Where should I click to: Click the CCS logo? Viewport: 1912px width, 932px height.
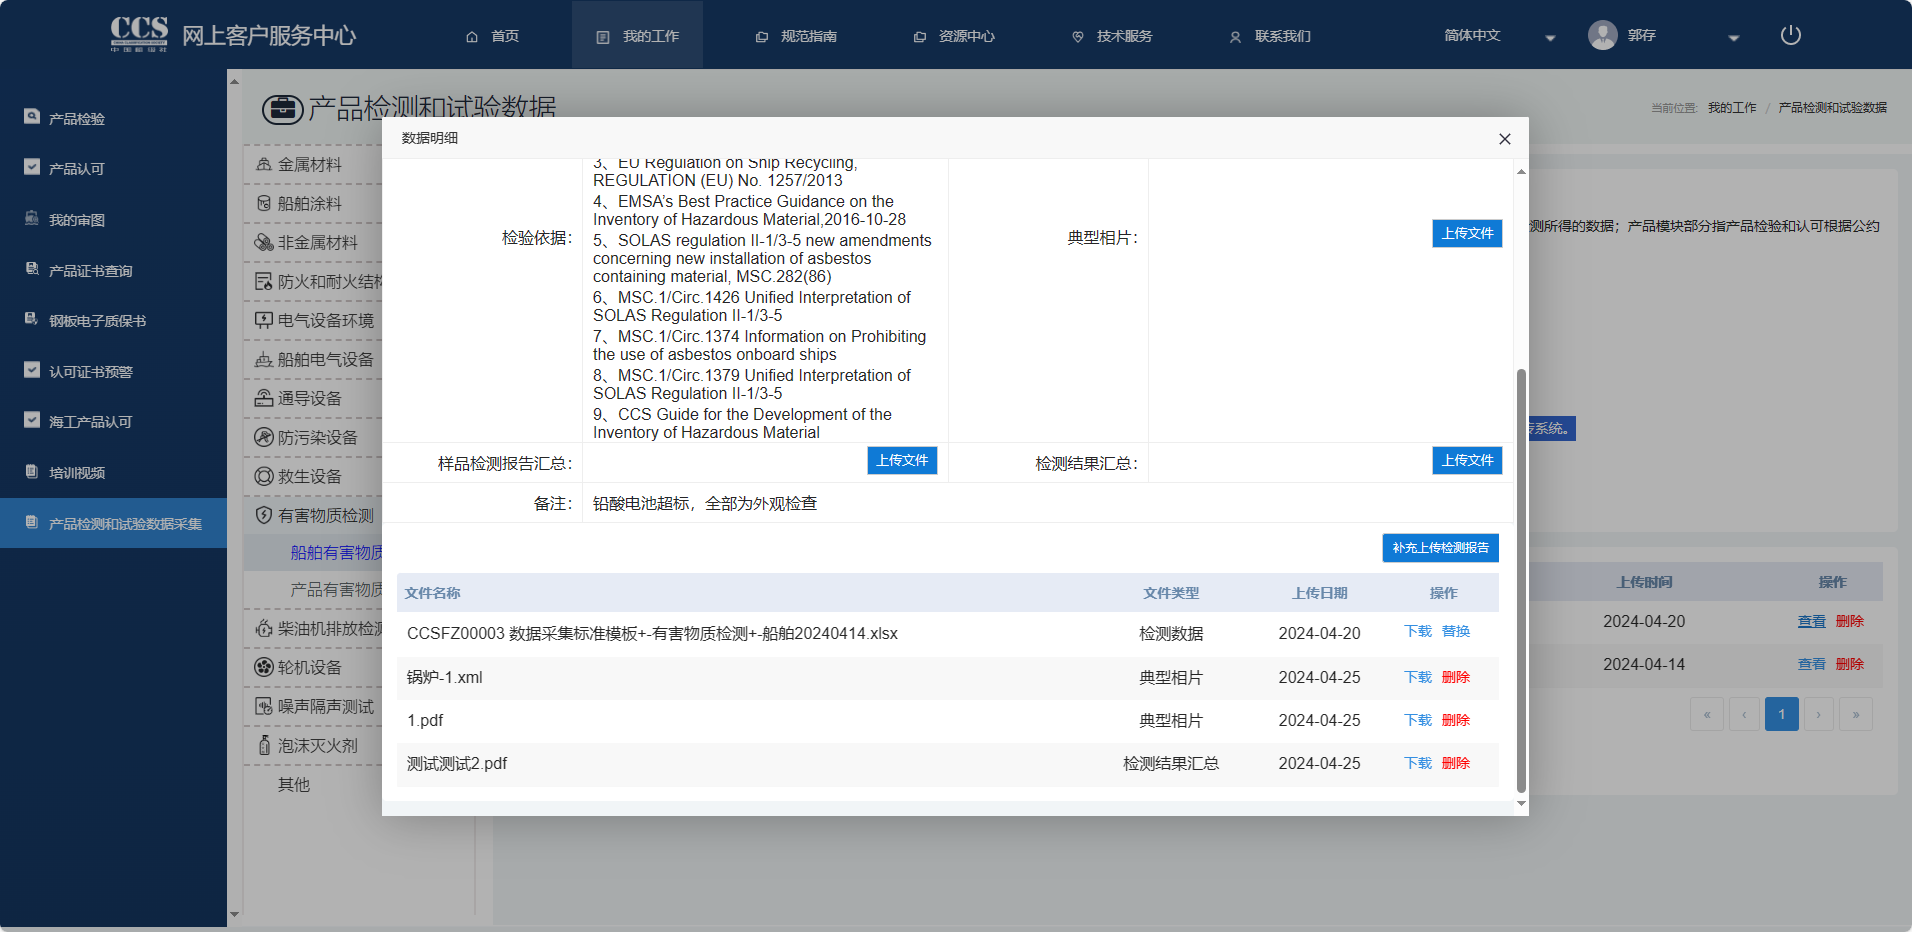[x=139, y=34]
